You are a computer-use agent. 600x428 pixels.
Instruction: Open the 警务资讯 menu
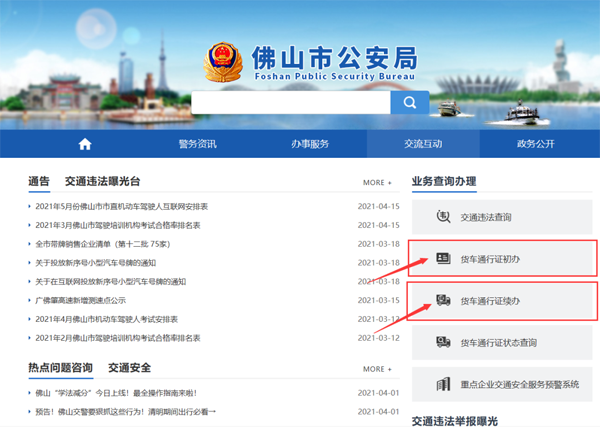[x=197, y=144]
